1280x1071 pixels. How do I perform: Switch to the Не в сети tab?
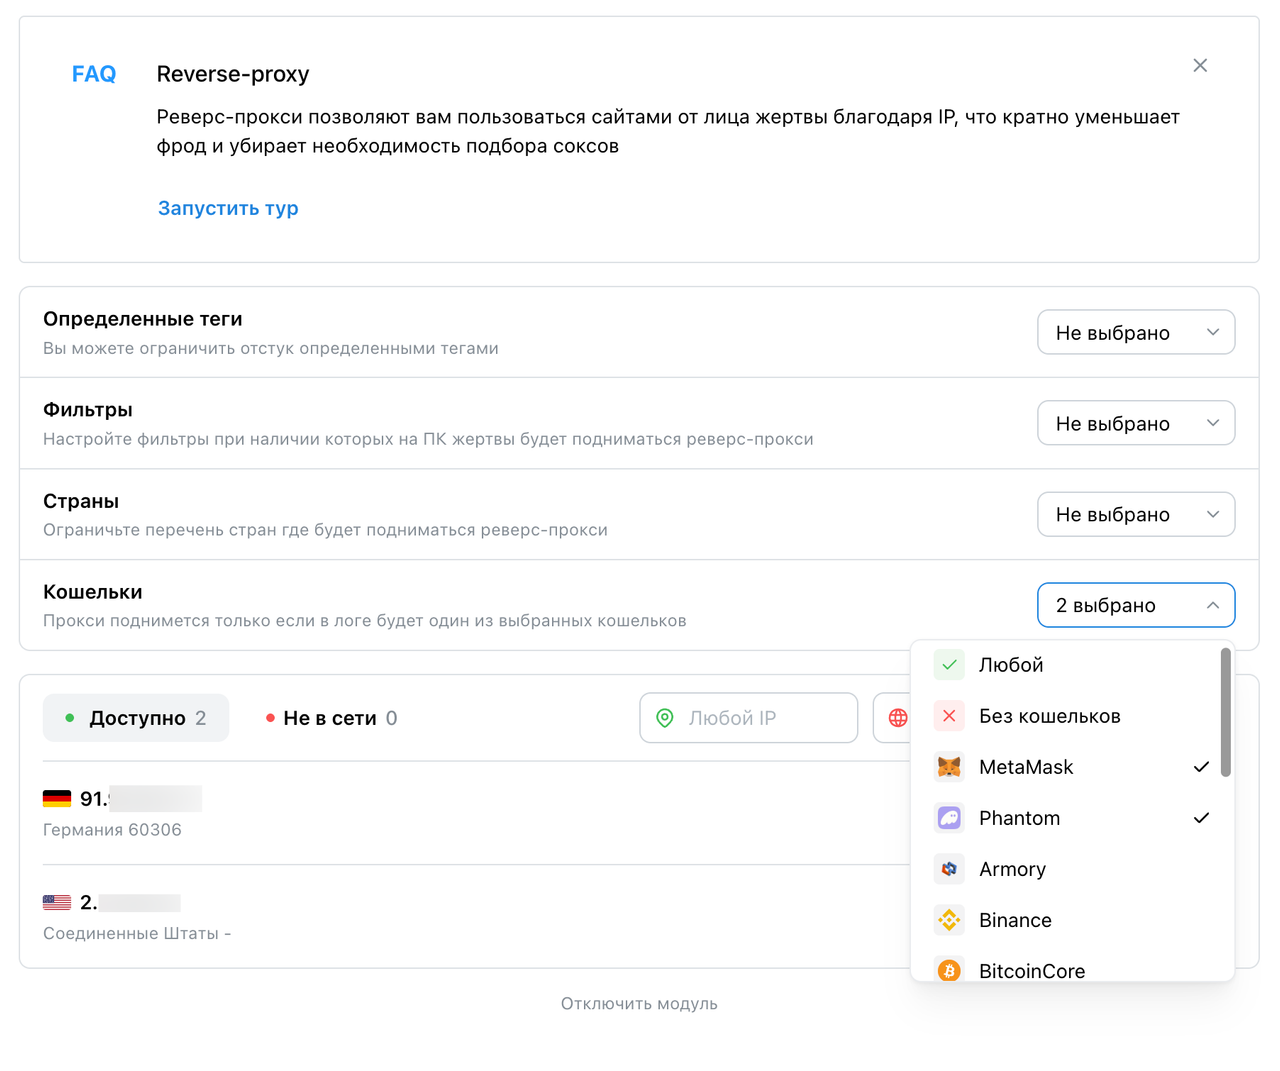(331, 718)
